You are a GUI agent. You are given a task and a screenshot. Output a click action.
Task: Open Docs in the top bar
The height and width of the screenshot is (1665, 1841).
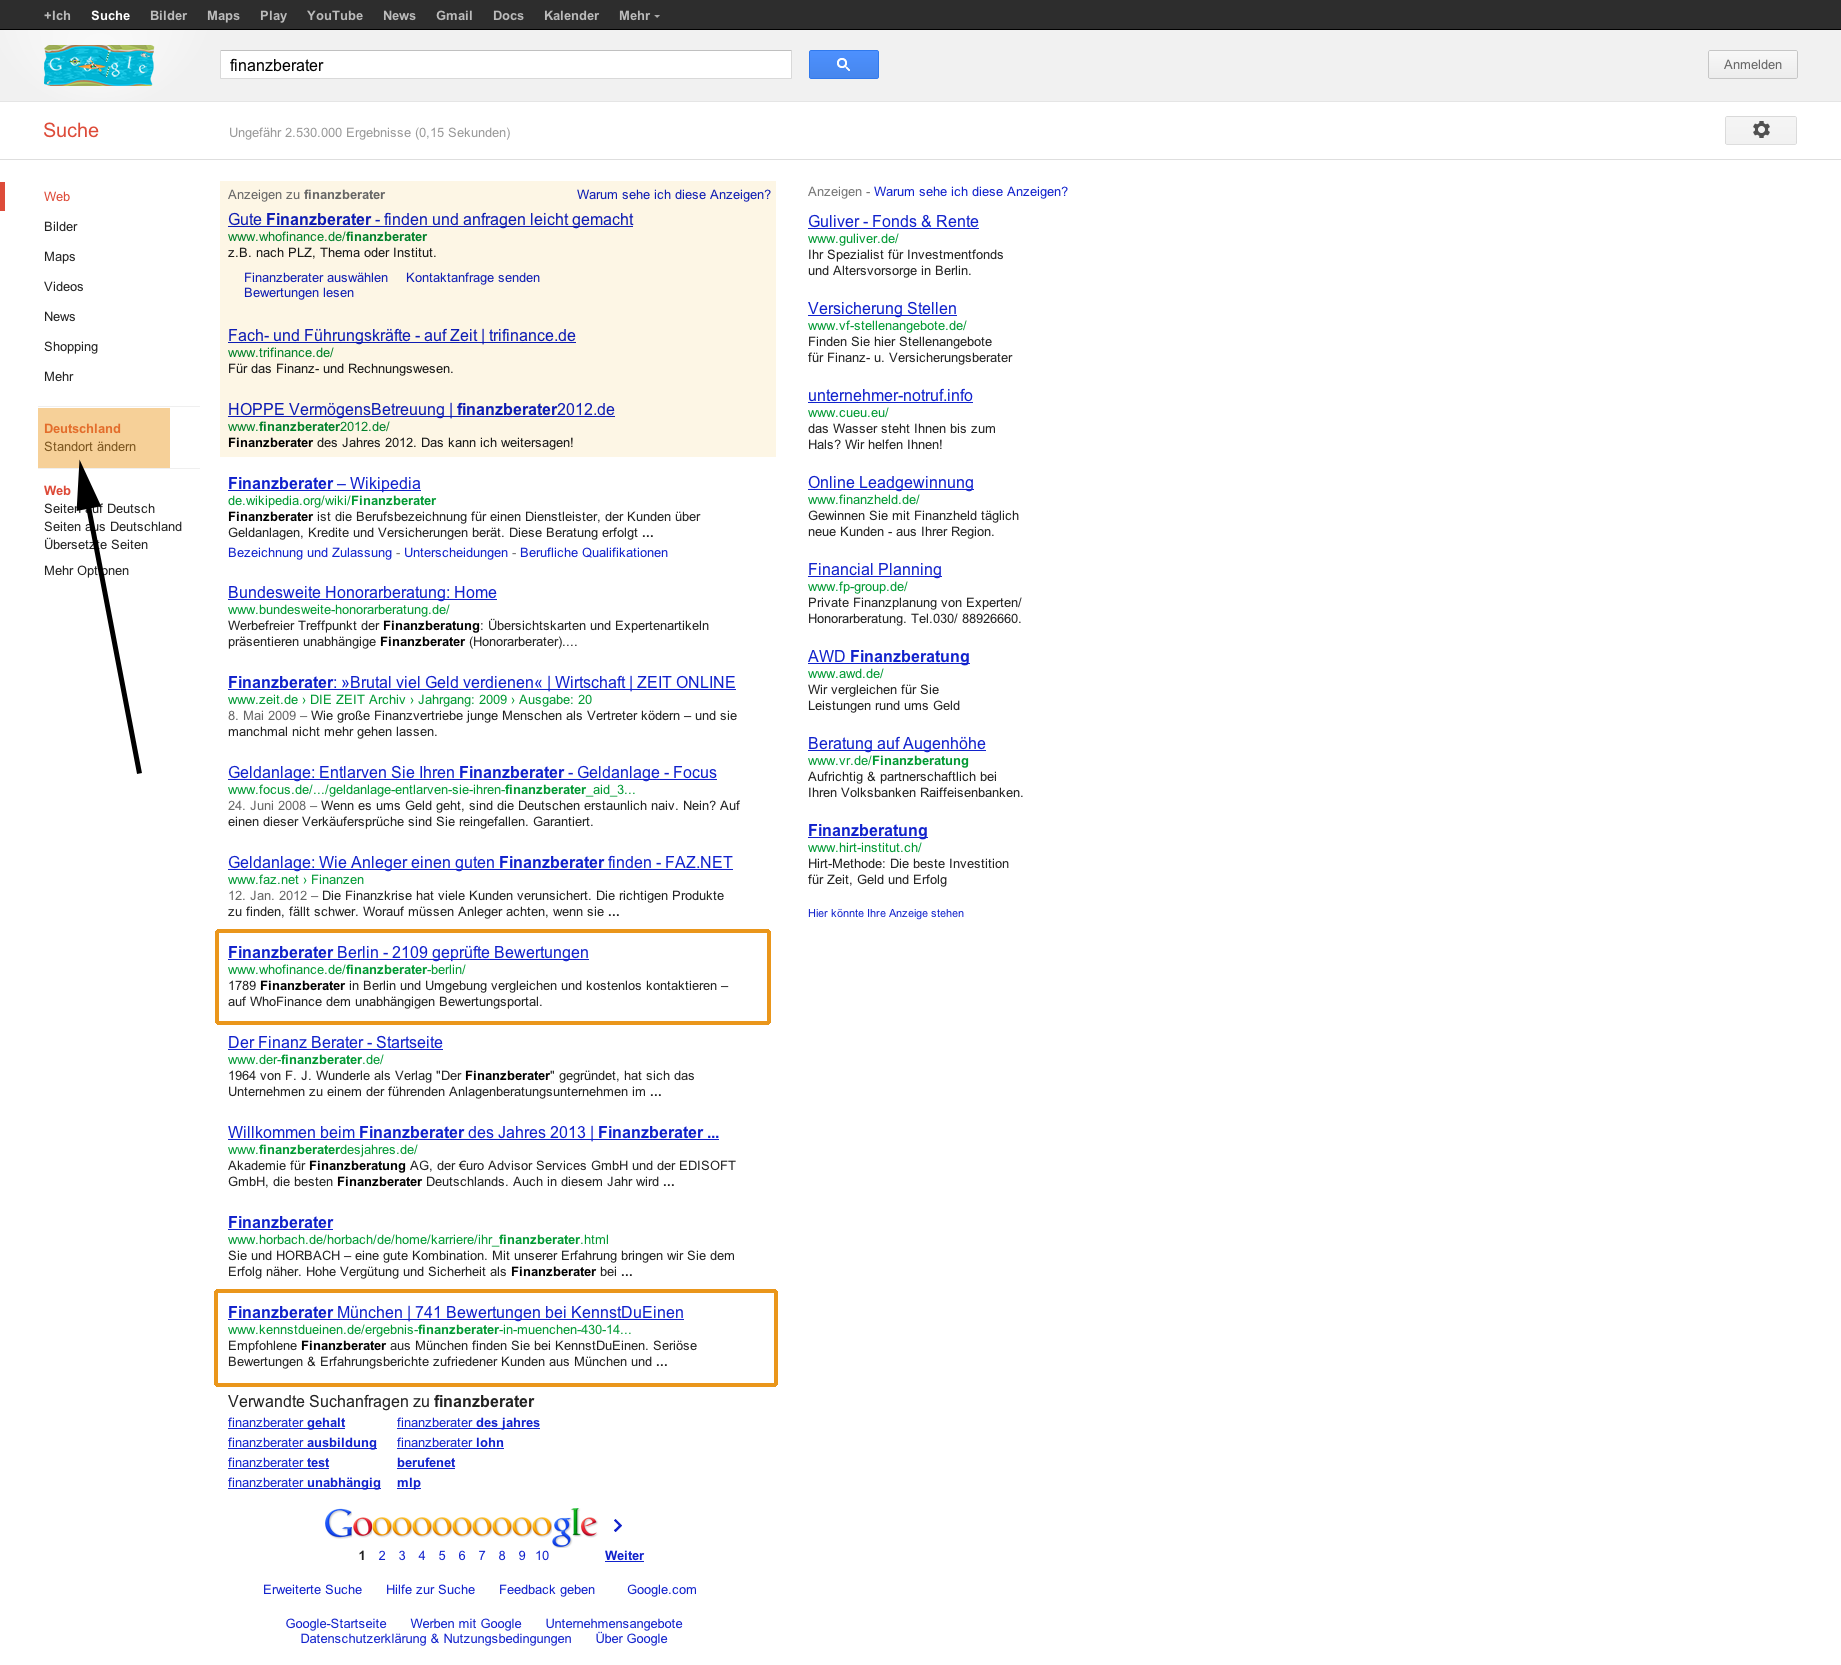click(x=508, y=15)
